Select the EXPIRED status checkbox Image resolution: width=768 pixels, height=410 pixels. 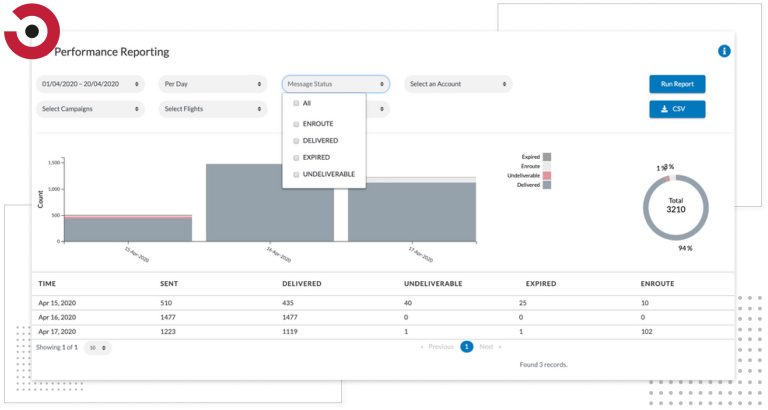point(296,158)
